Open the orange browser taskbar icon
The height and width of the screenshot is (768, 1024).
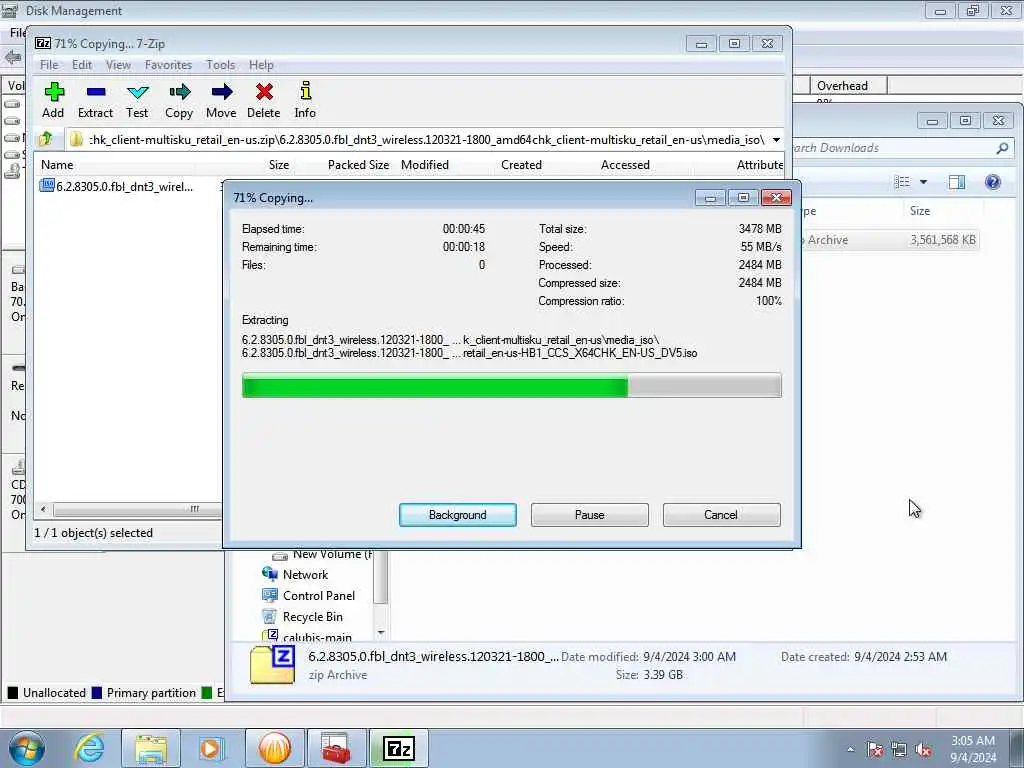275,748
